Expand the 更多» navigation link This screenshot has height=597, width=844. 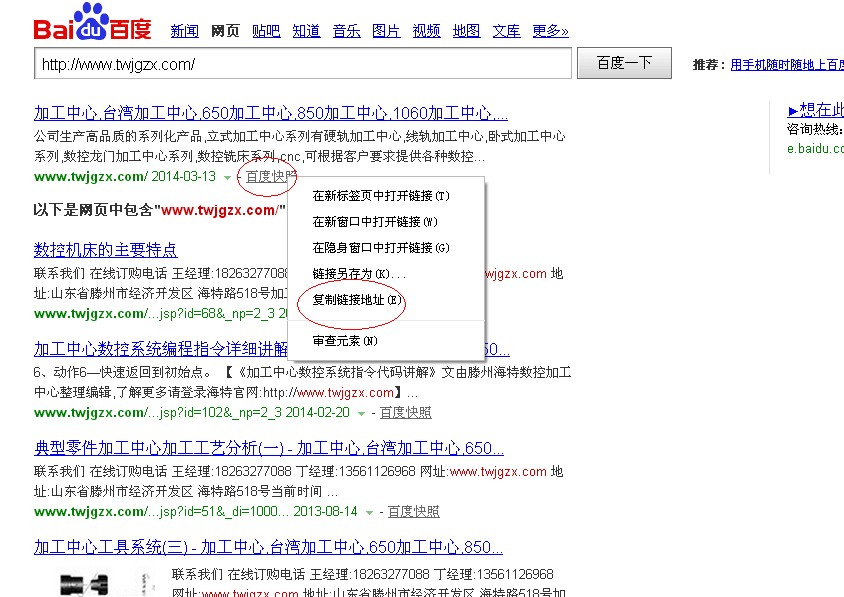550,31
